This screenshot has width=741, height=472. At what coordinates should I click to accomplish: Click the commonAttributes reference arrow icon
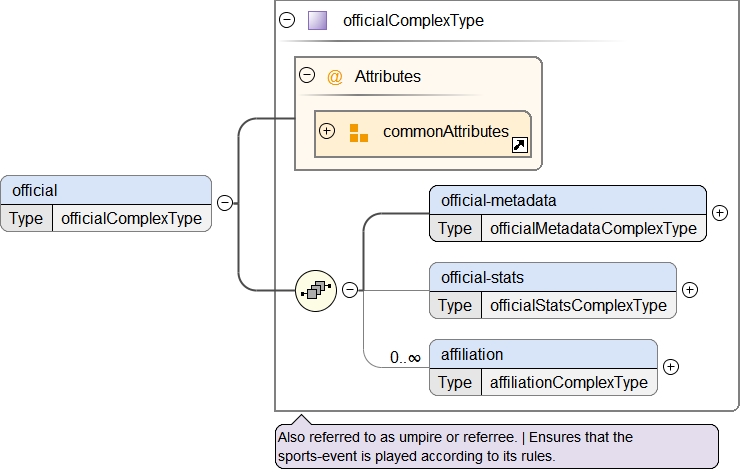point(519,146)
